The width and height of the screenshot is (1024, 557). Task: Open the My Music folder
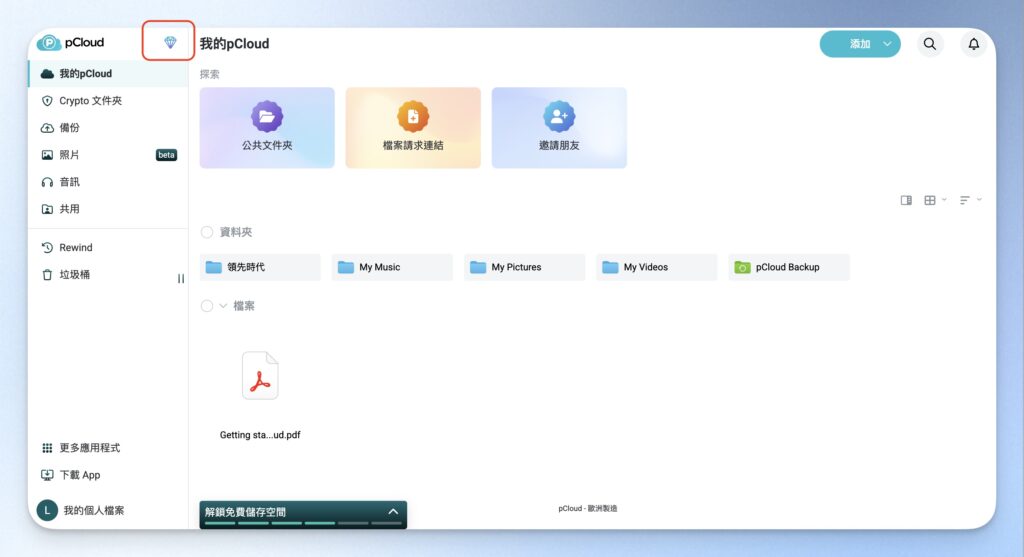coord(392,267)
